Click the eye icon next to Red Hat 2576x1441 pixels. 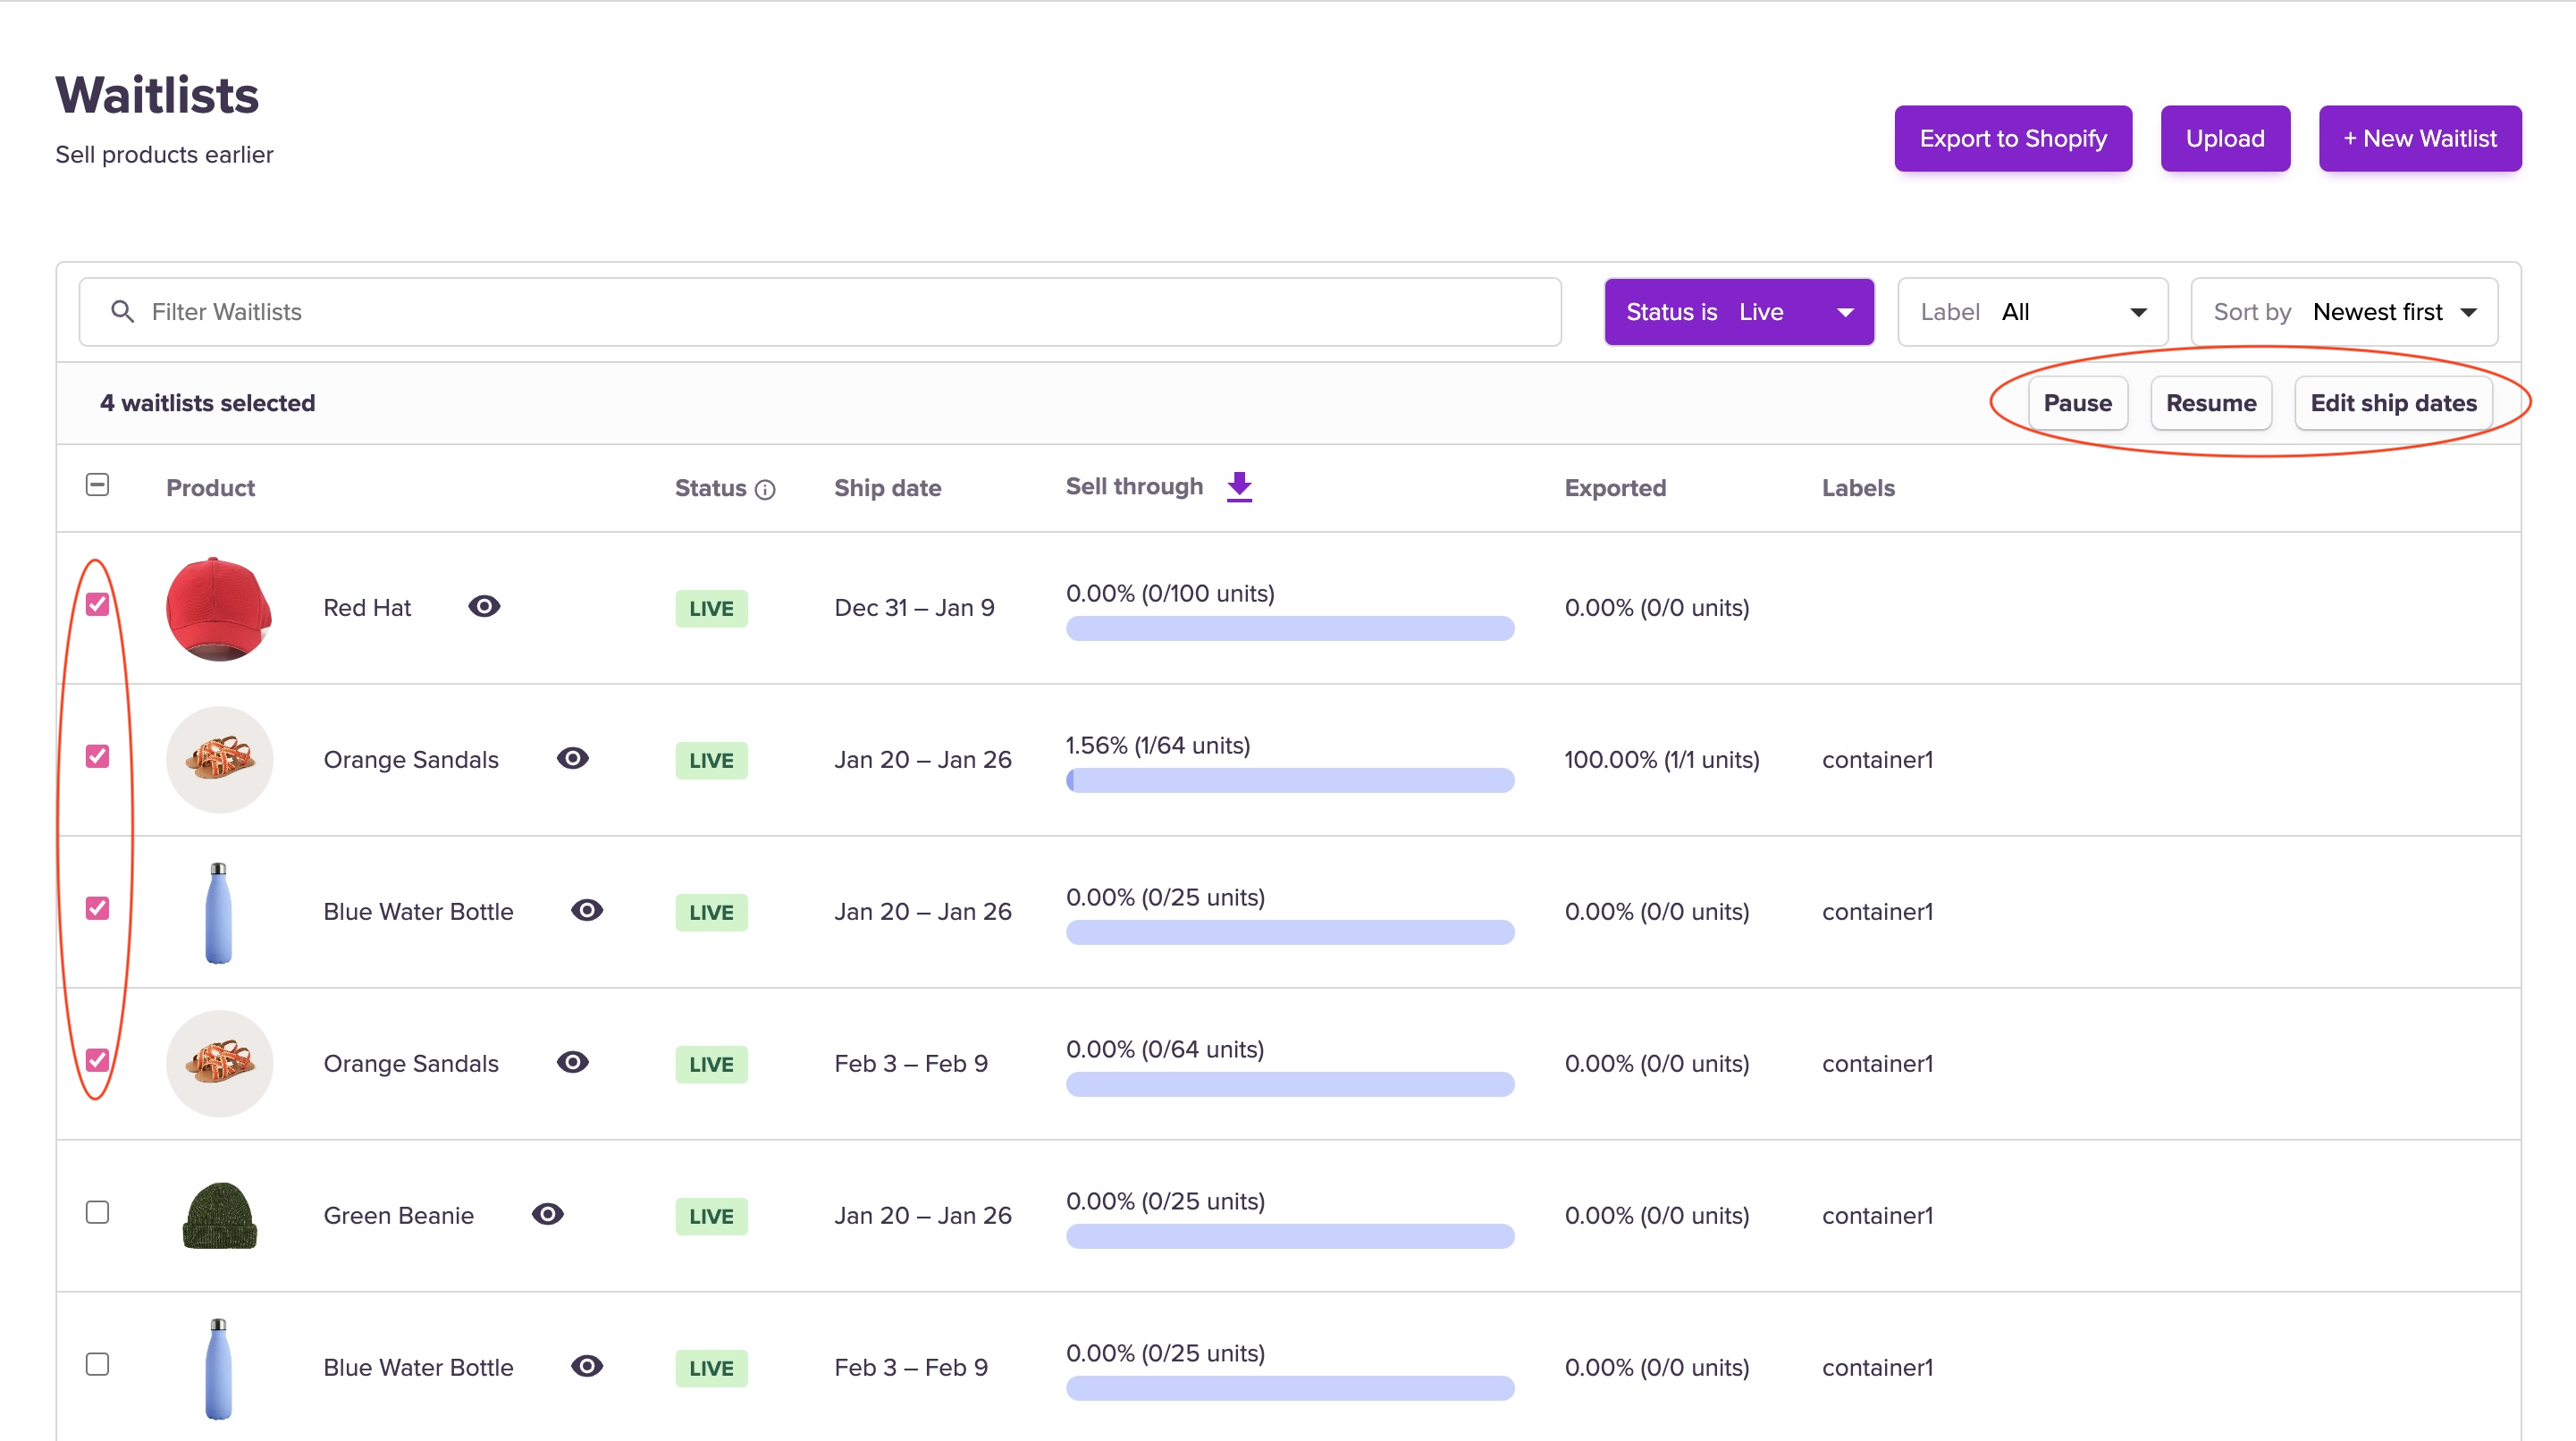[x=484, y=607]
